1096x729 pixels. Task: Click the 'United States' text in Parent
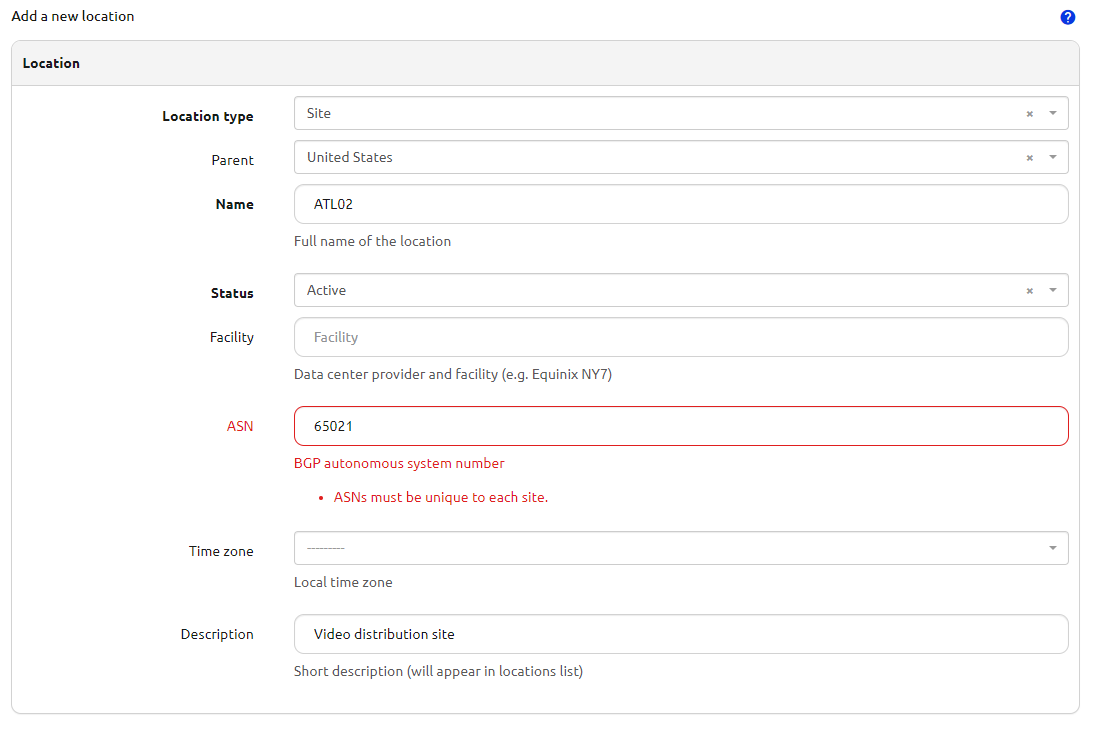click(349, 158)
